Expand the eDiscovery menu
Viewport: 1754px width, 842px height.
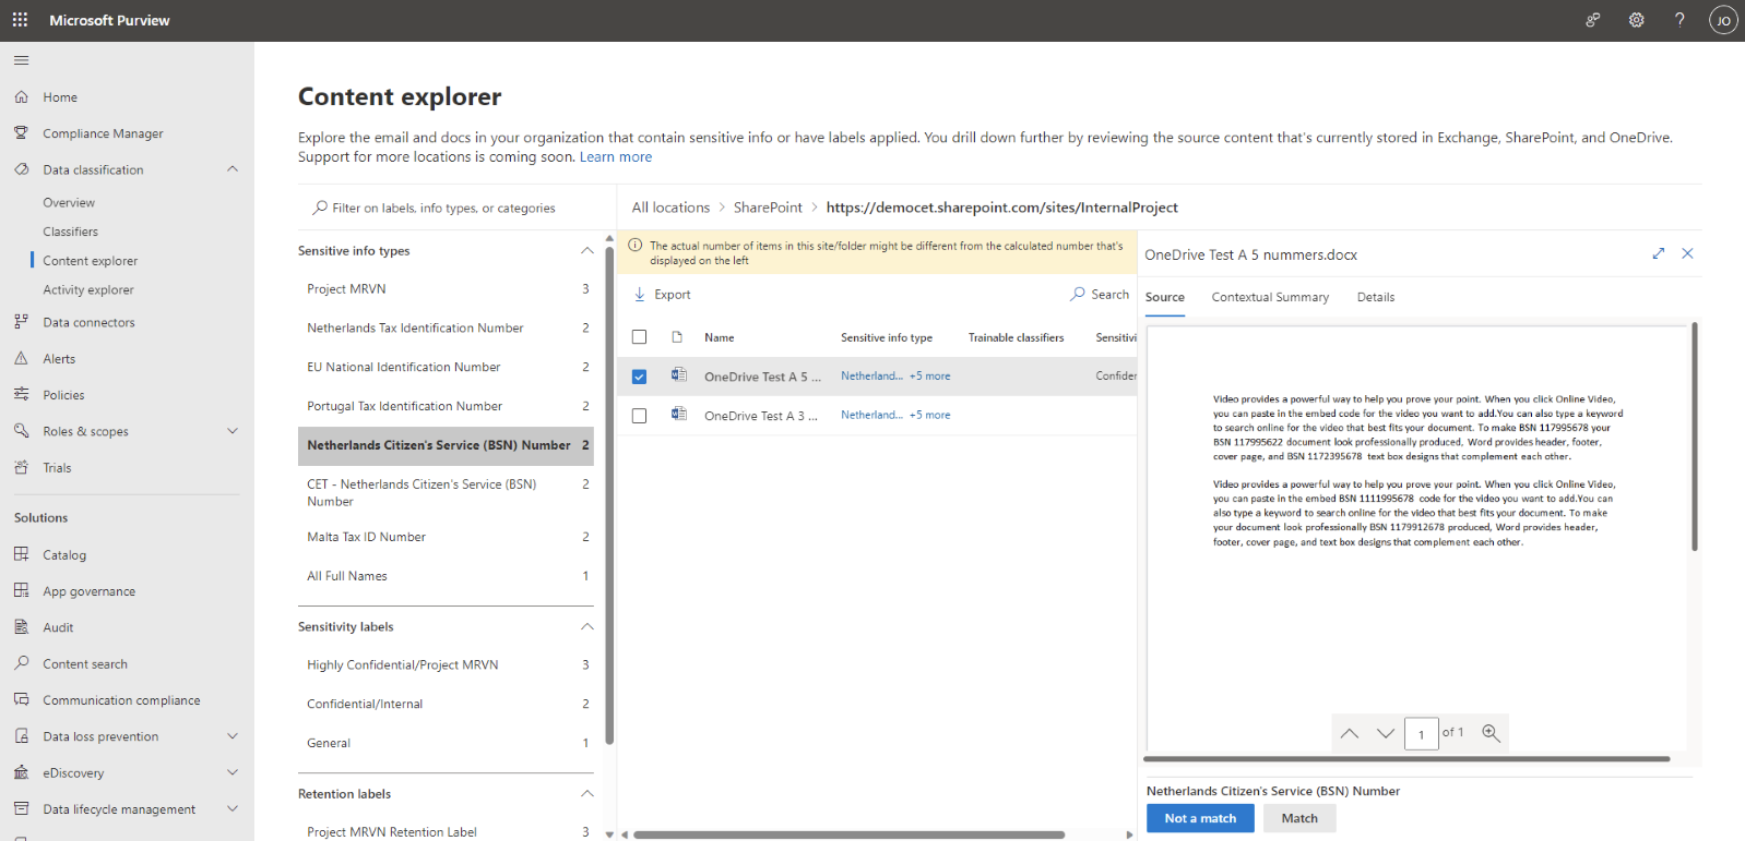(233, 773)
